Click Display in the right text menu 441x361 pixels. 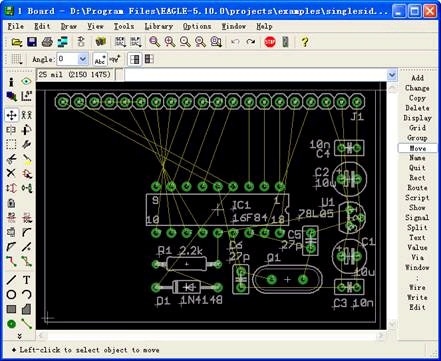417,118
